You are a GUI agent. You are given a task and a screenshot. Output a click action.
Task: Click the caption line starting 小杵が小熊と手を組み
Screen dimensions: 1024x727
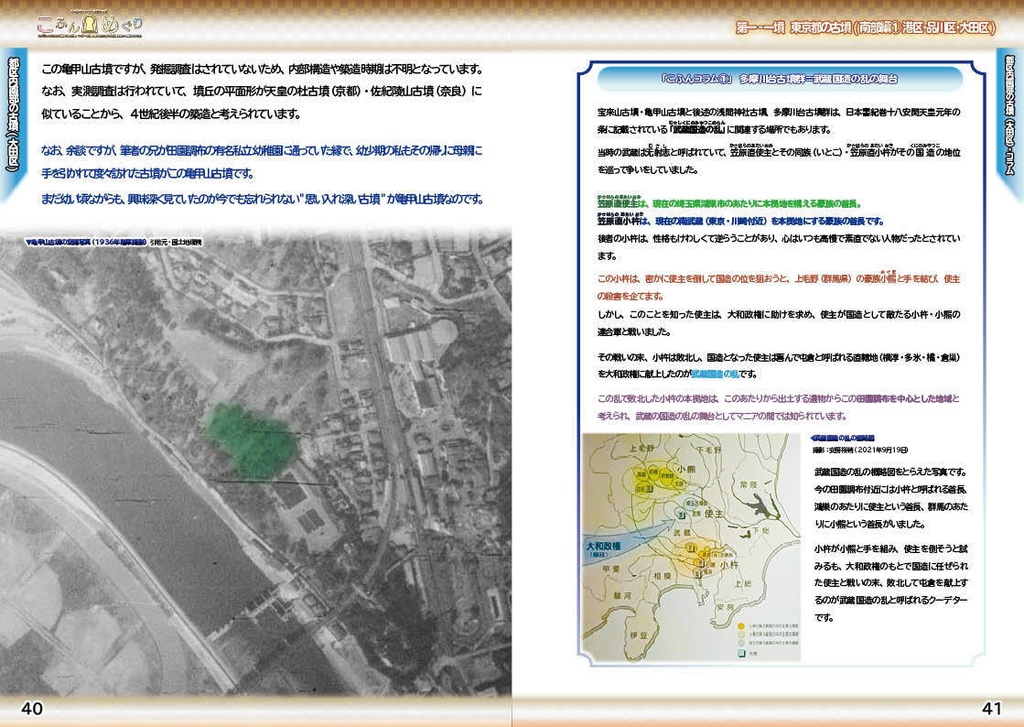click(x=891, y=549)
